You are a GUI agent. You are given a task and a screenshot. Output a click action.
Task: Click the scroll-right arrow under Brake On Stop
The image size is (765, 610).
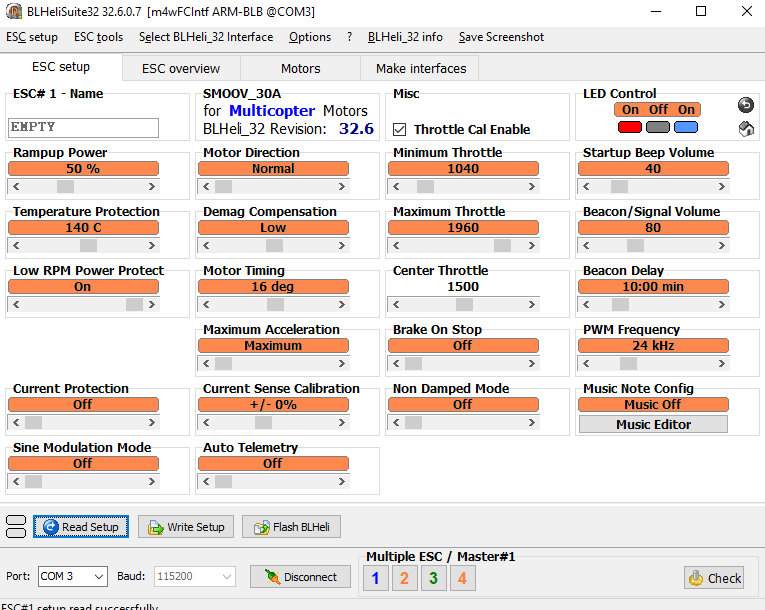point(532,364)
